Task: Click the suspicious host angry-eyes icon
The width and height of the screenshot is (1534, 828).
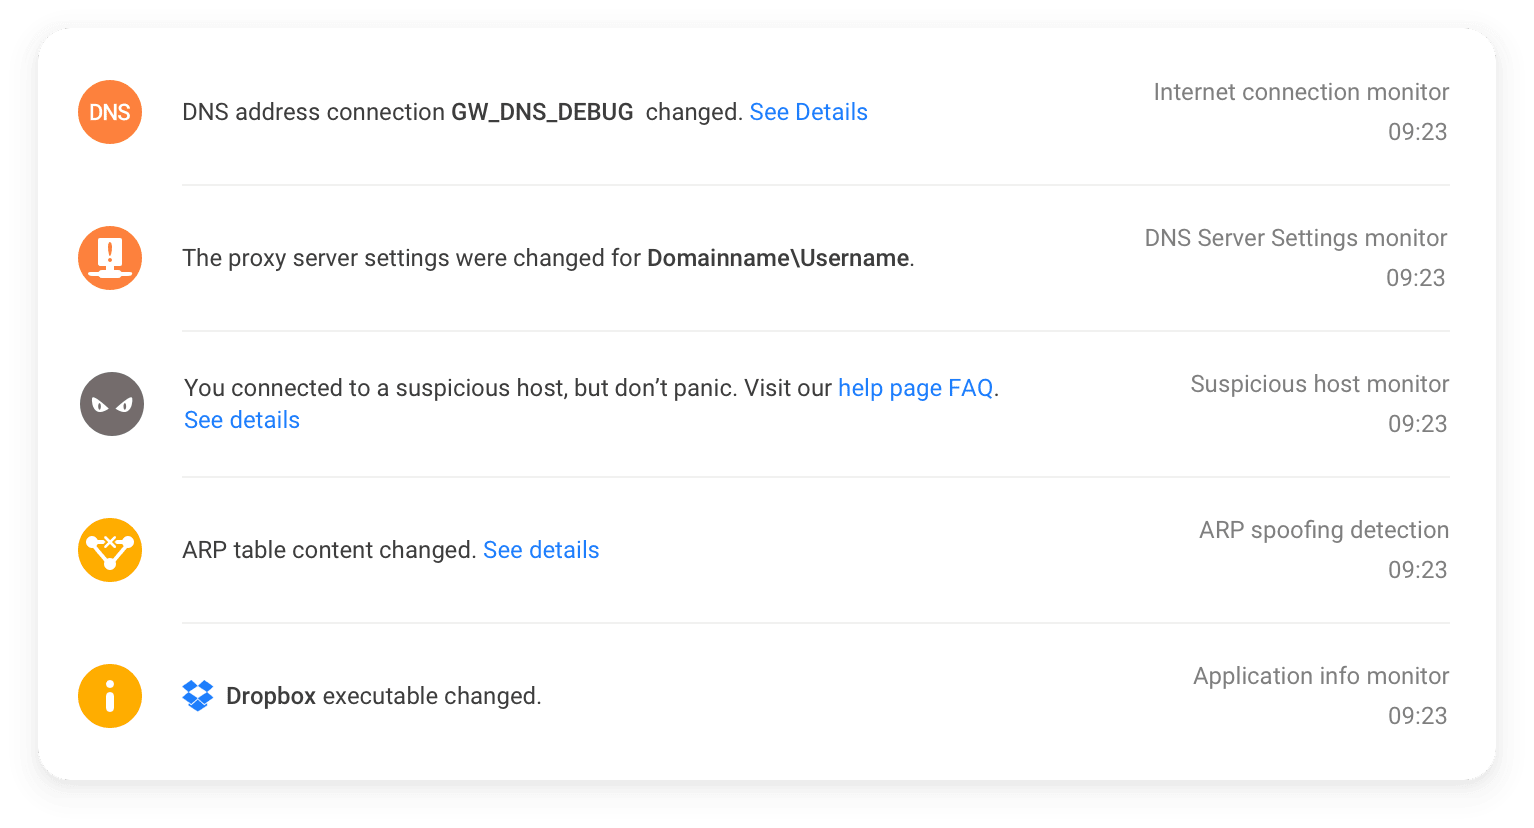Action: (112, 404)
